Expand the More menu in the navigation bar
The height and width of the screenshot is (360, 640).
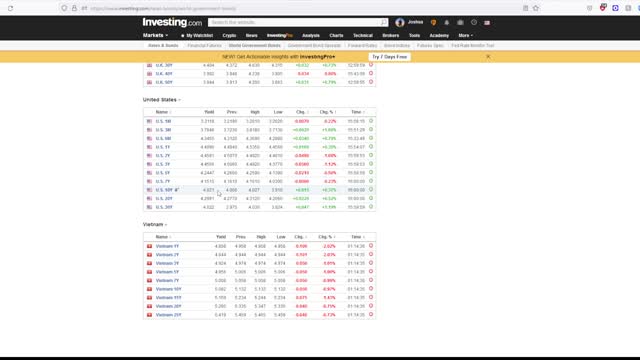click(x=465, y=36)
